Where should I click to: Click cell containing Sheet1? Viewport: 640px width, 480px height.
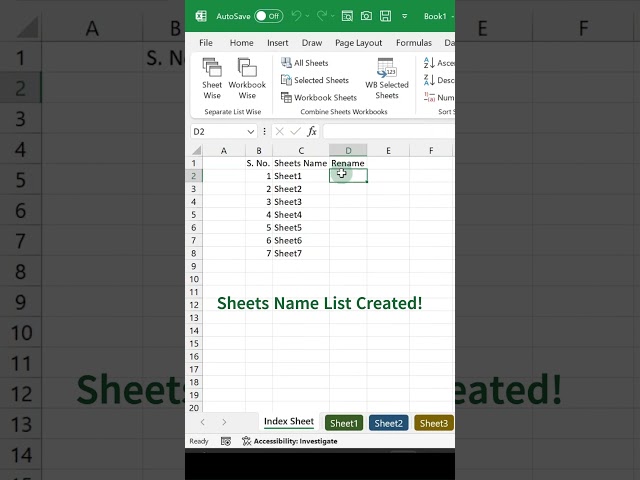pyautogui.click(x=301, y=176)
